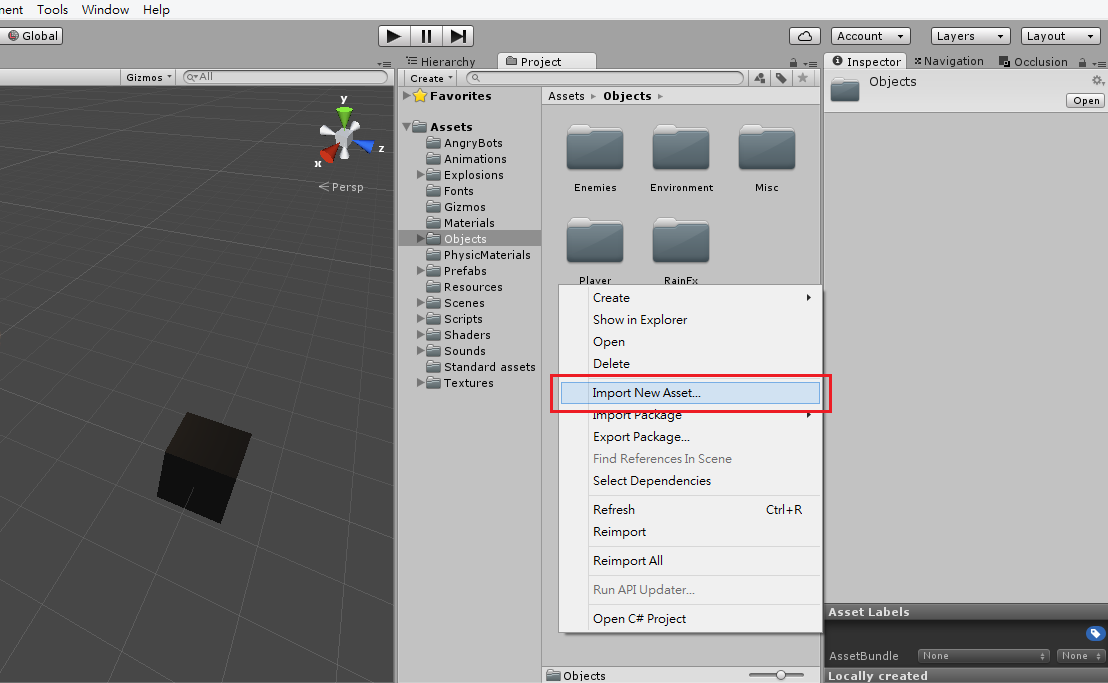Enable Play mode

[x=393, y=35]
